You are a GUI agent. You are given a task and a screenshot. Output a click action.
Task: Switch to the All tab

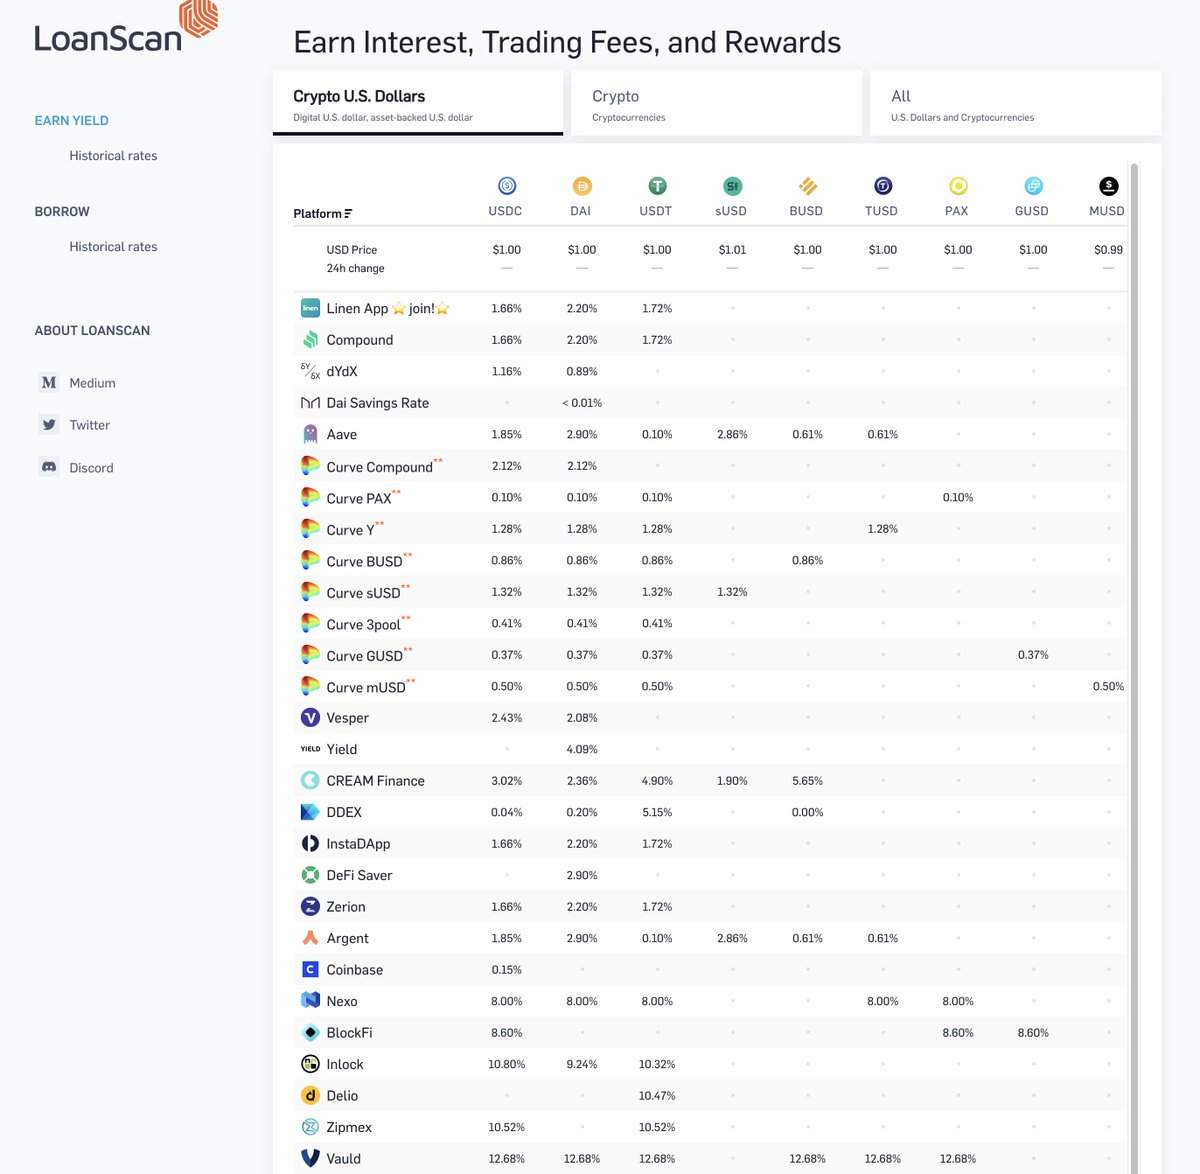(1016, 103)
